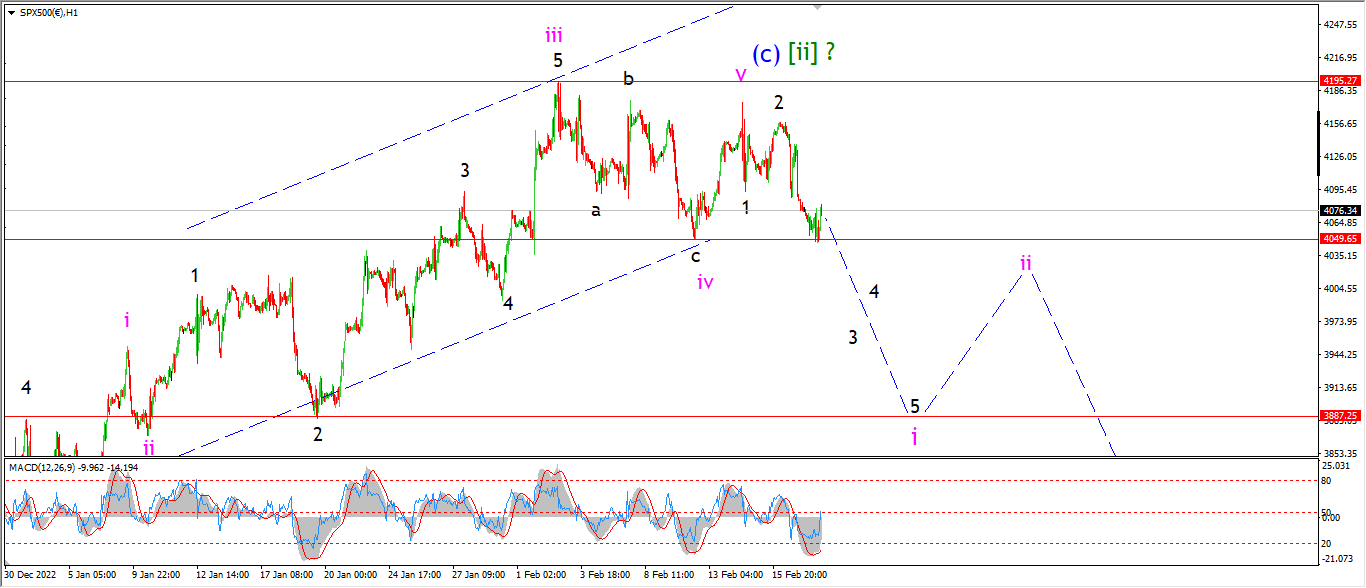The width and height of the screenshot is (1366, 588).
Task: Click the 1 Feb 02:00 date label
Action: pos(540,575)
